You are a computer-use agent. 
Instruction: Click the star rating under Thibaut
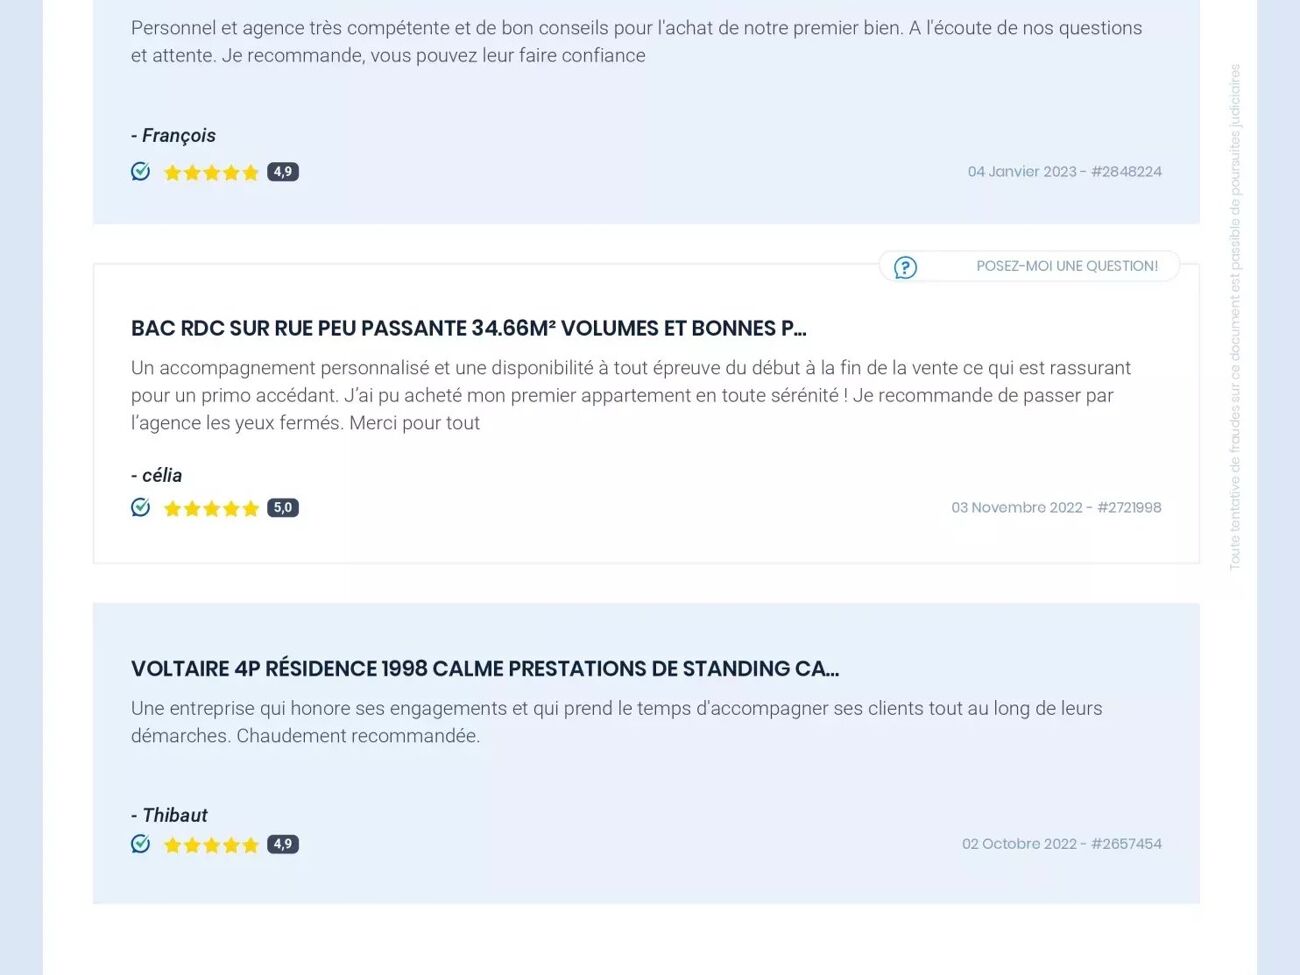211,845
